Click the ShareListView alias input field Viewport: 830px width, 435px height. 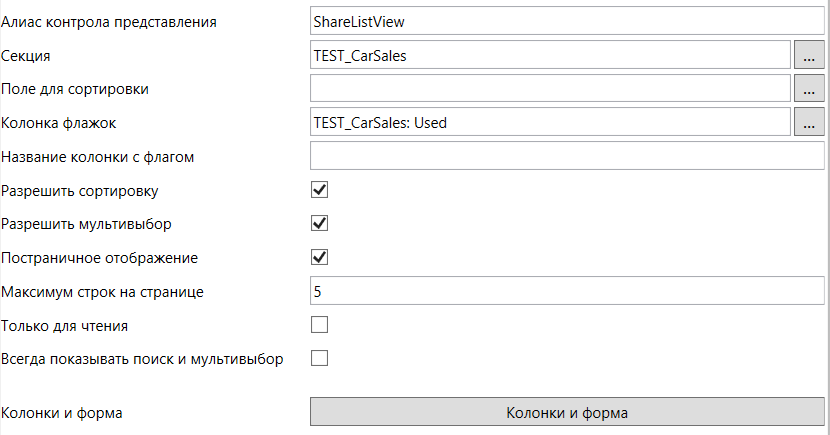tap(566, 21)
